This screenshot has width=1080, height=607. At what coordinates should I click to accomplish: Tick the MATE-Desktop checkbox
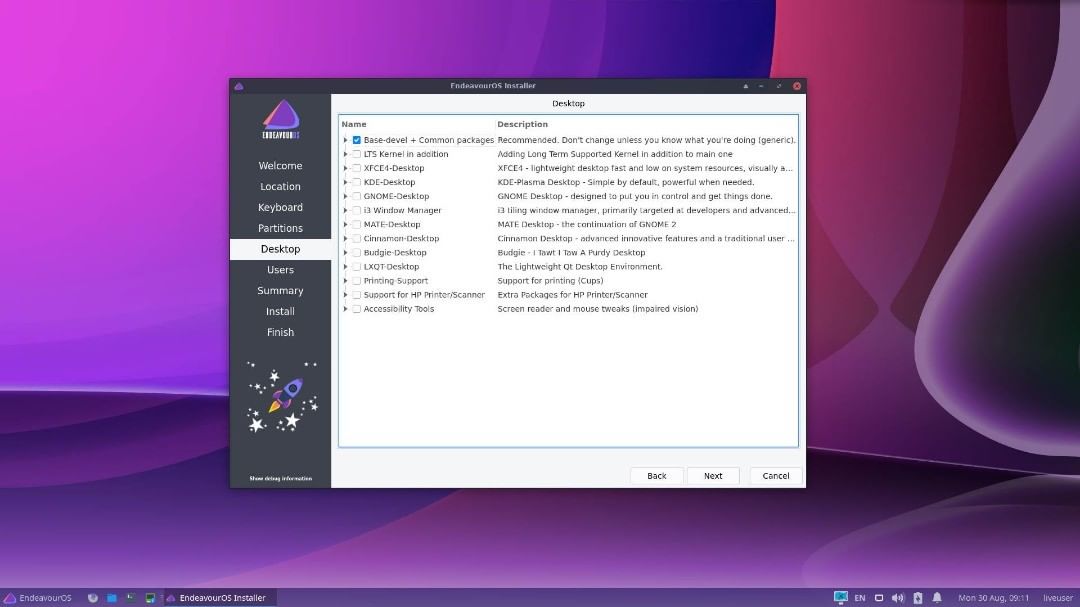click(x=357, y=225)
